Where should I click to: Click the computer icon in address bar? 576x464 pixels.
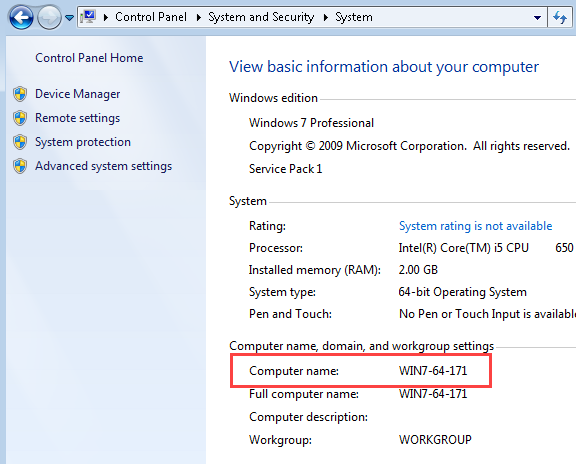[x=89, y=17]
